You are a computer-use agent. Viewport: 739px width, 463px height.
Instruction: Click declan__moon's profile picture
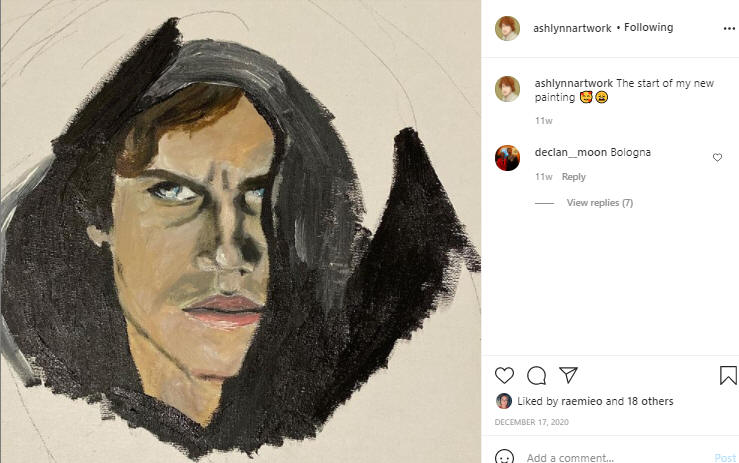(507, 157)
